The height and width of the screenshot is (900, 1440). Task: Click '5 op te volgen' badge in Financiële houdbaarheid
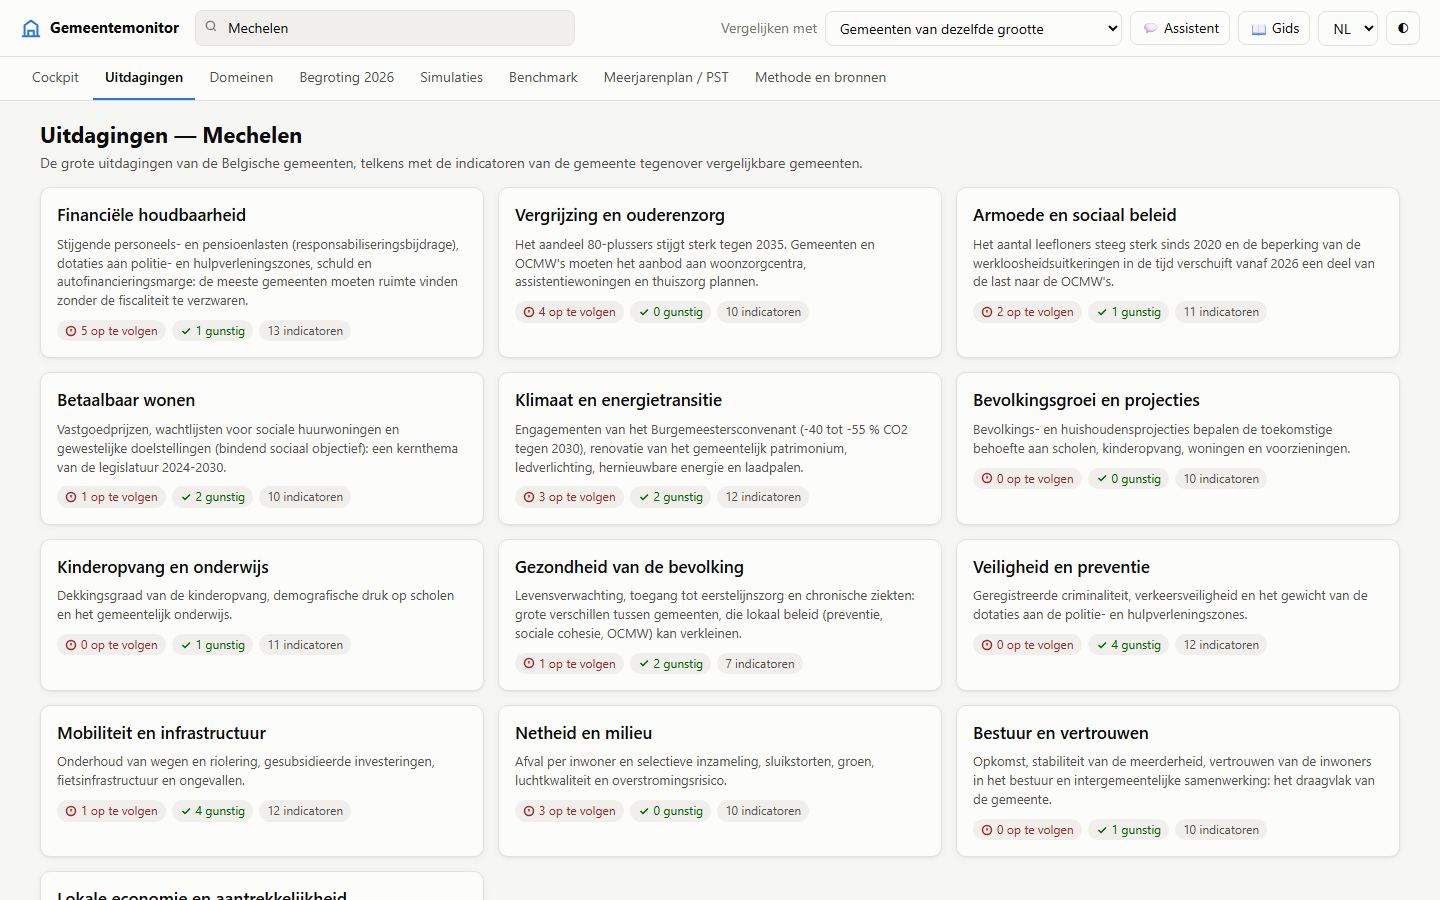click(x=112, y=331)
